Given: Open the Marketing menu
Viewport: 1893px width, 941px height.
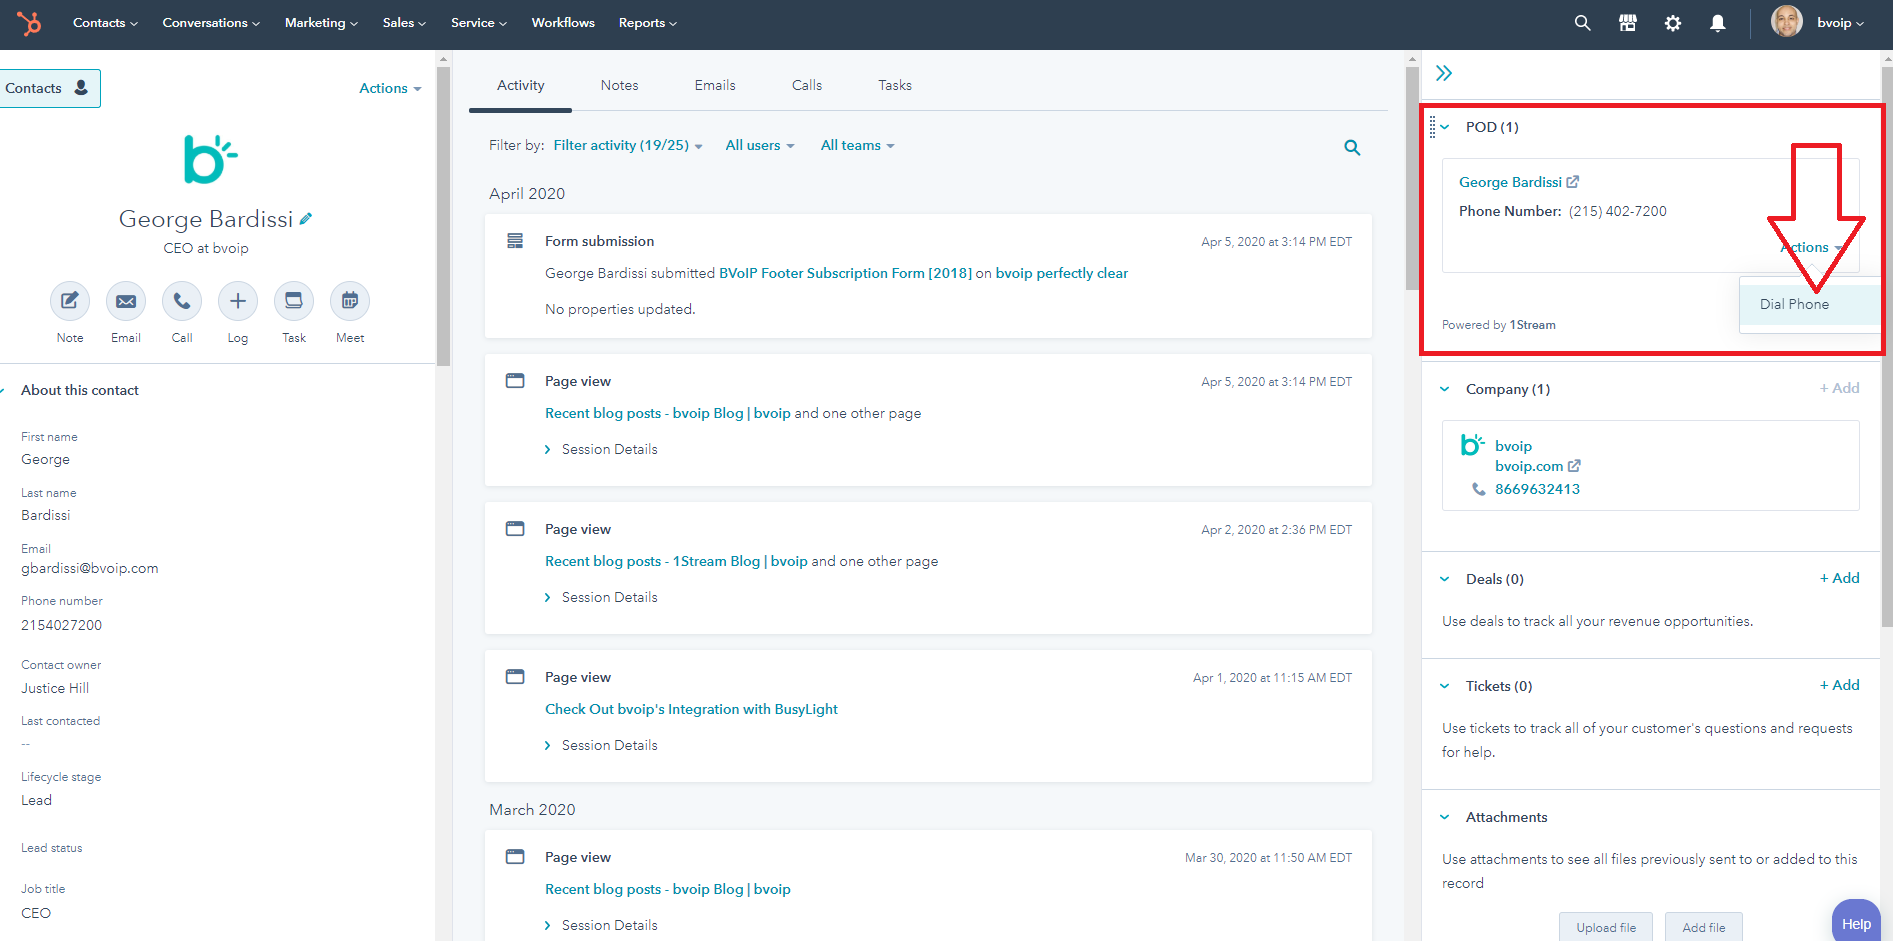Looking at the screenshot, I should [x=321, y=23].
